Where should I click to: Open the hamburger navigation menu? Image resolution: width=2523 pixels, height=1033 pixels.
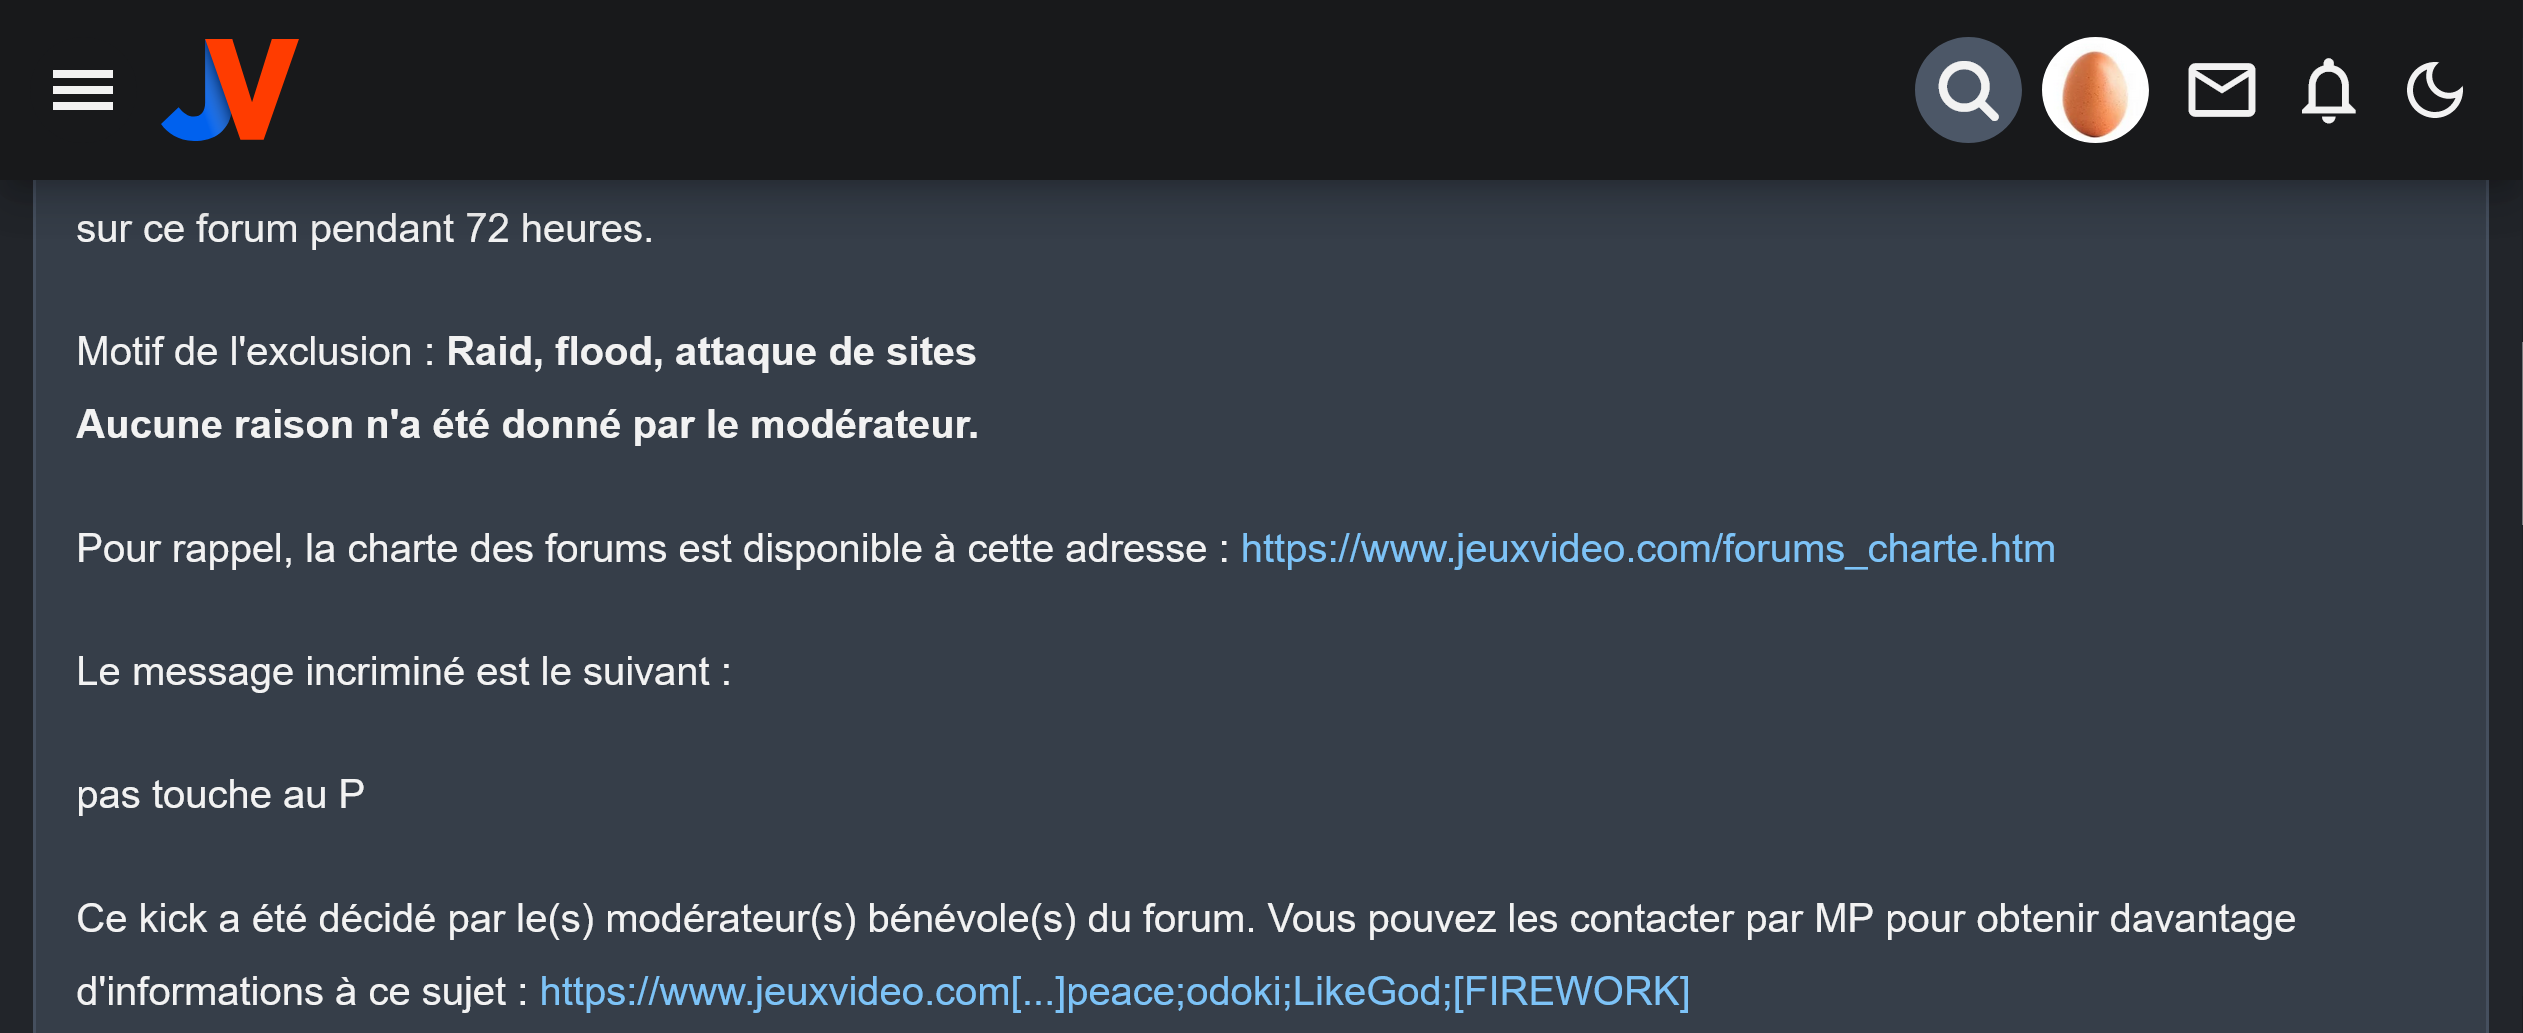pos(83,90)
